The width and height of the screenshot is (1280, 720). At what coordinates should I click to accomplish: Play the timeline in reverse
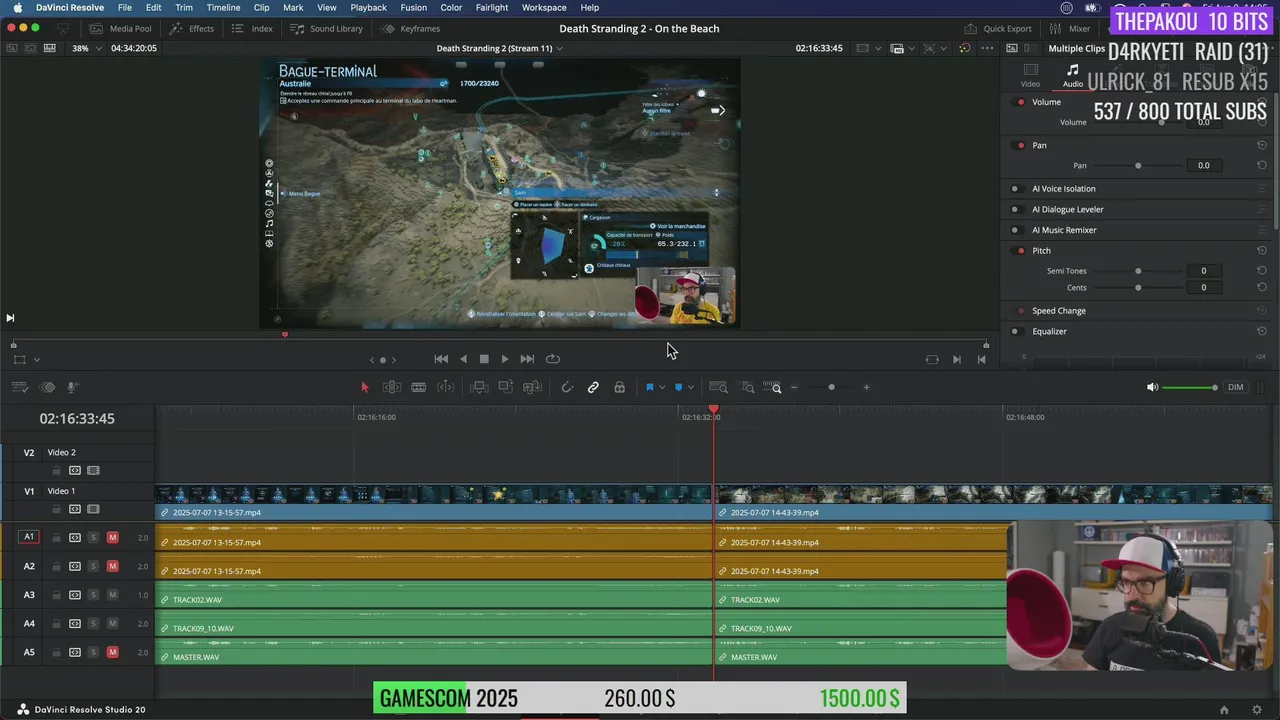(x=463, y=359)
